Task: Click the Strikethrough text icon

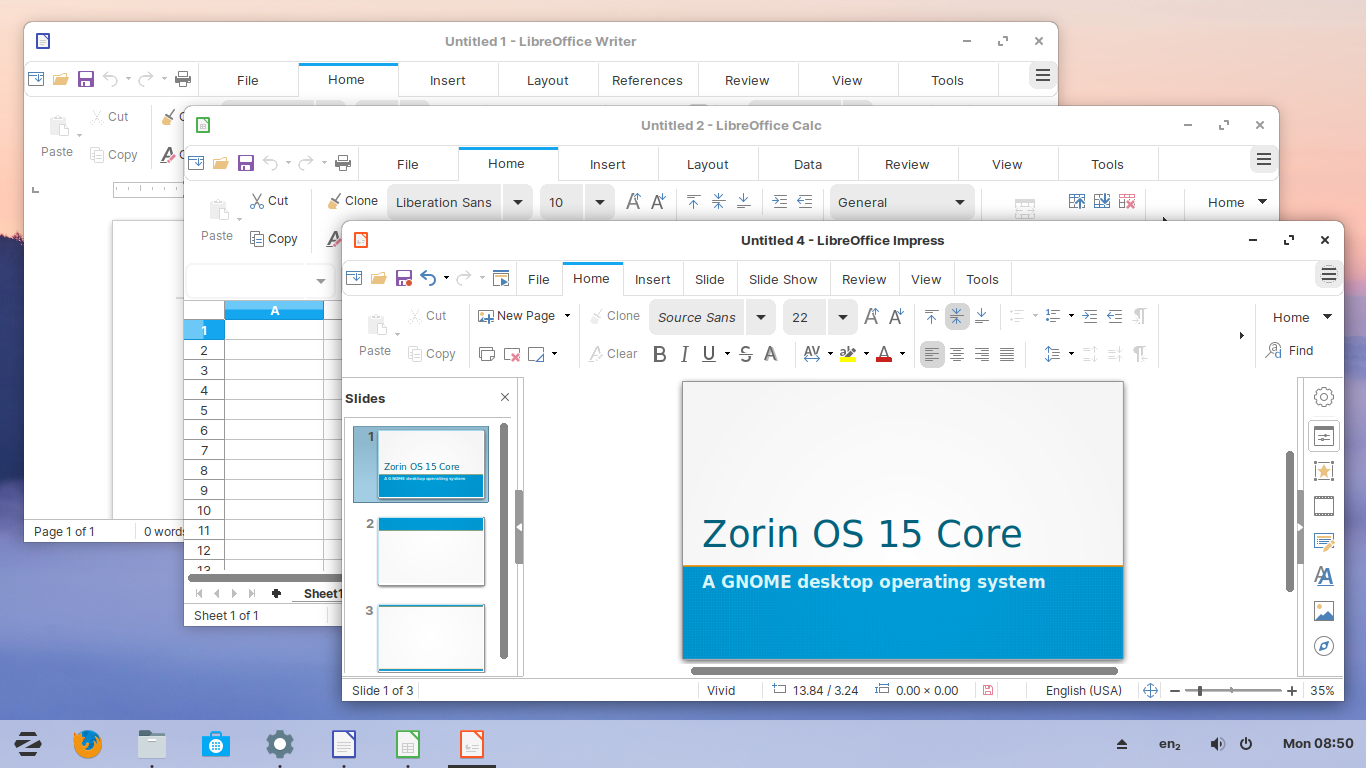Action: 745,353
